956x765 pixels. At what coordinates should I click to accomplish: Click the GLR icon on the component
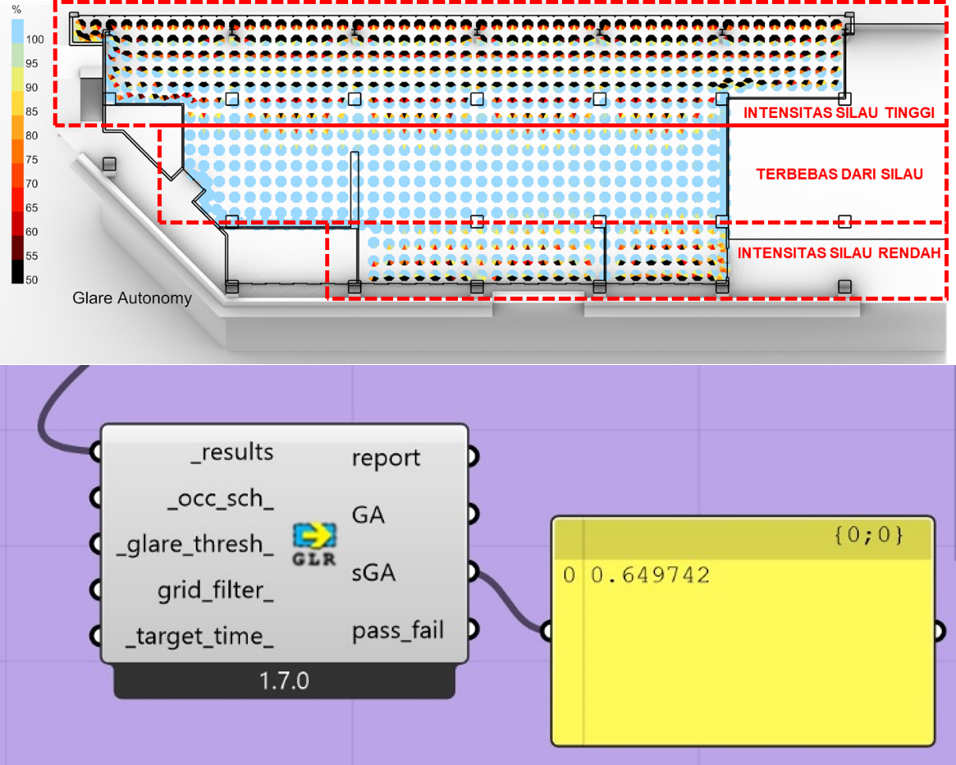tap(313, 544)
